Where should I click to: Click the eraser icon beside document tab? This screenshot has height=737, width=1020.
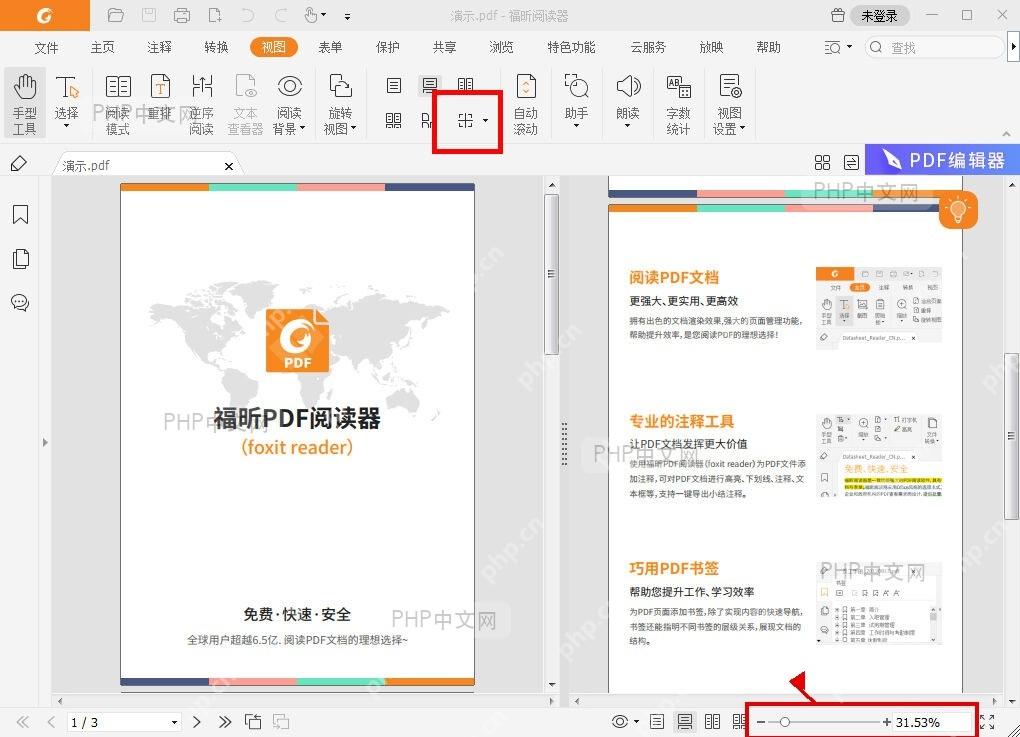(20, 163)
